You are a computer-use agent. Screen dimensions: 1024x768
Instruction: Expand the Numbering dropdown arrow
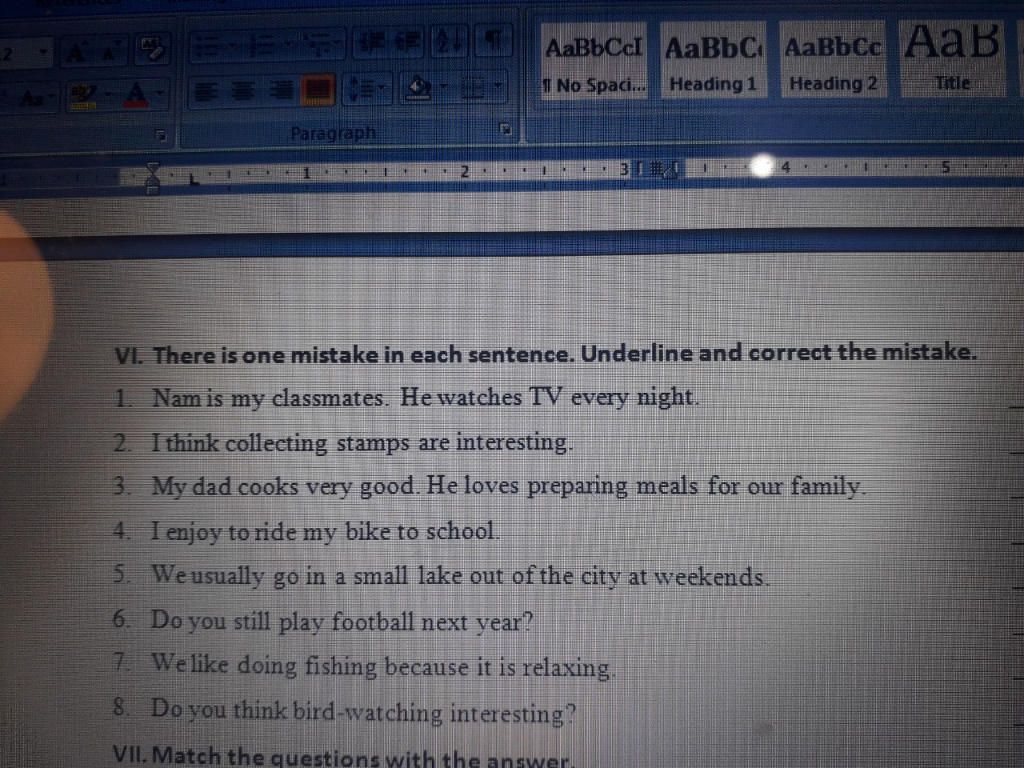point(286,46)
